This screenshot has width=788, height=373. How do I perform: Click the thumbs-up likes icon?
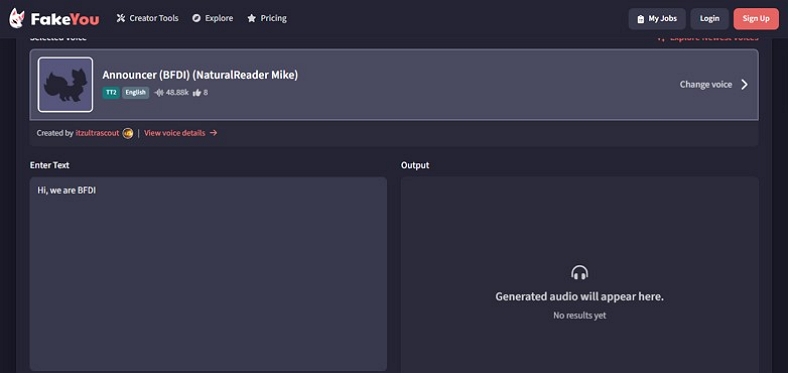(197, 92)
